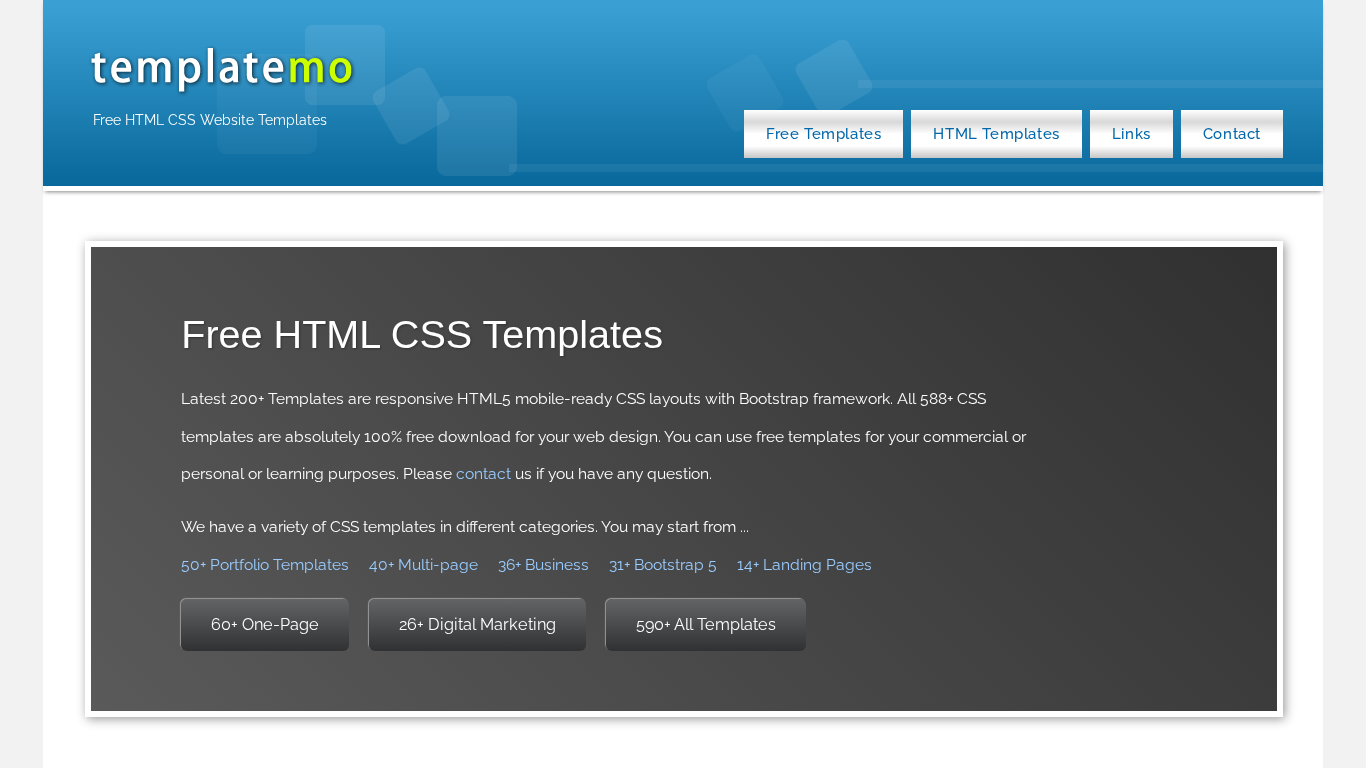This screenshot has width=1366, height=768.
Task: Select the 26+ Digital Marketing button
Action: click(477, 625)
